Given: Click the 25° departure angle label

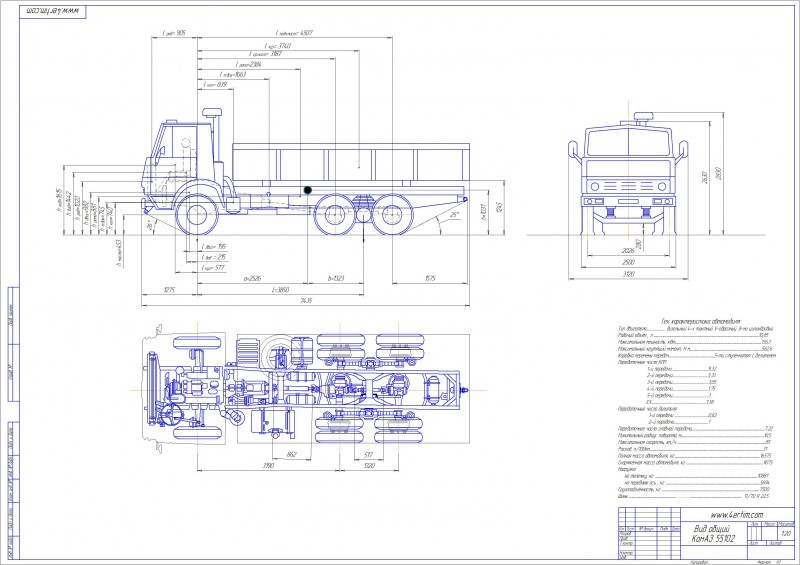Looking at the screenshot, I should point(455,215).
